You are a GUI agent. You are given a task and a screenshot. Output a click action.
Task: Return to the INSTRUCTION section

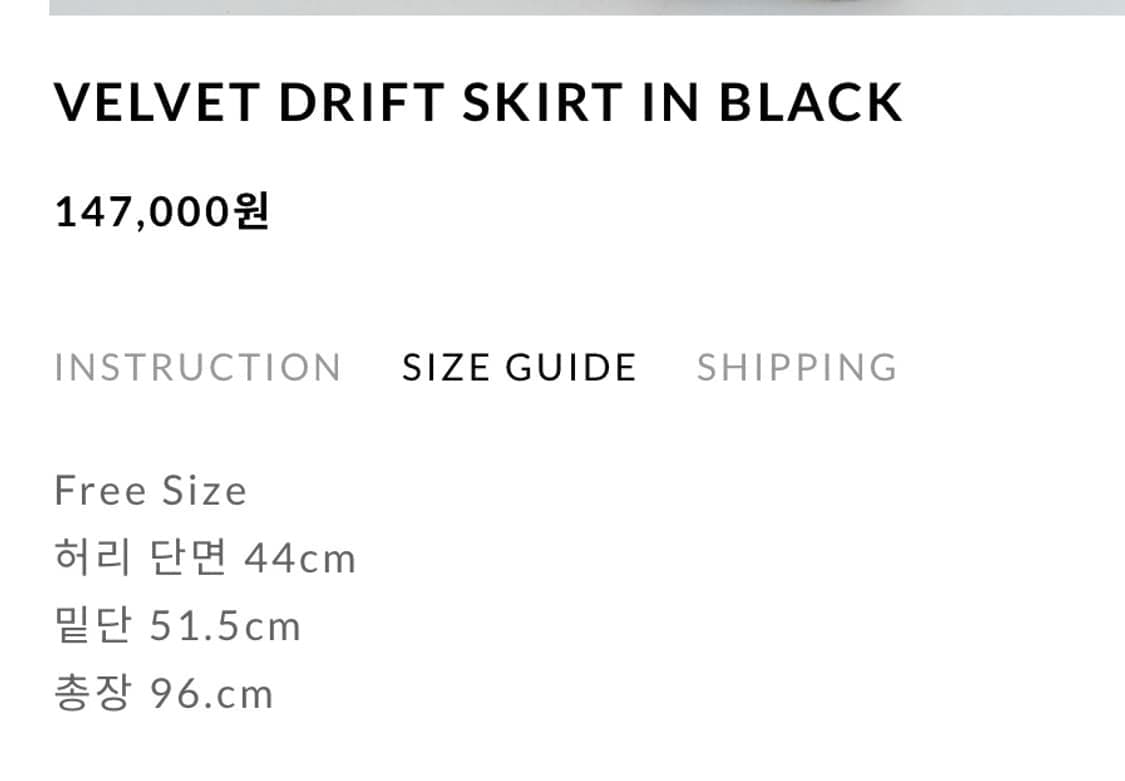click(200, 367)
